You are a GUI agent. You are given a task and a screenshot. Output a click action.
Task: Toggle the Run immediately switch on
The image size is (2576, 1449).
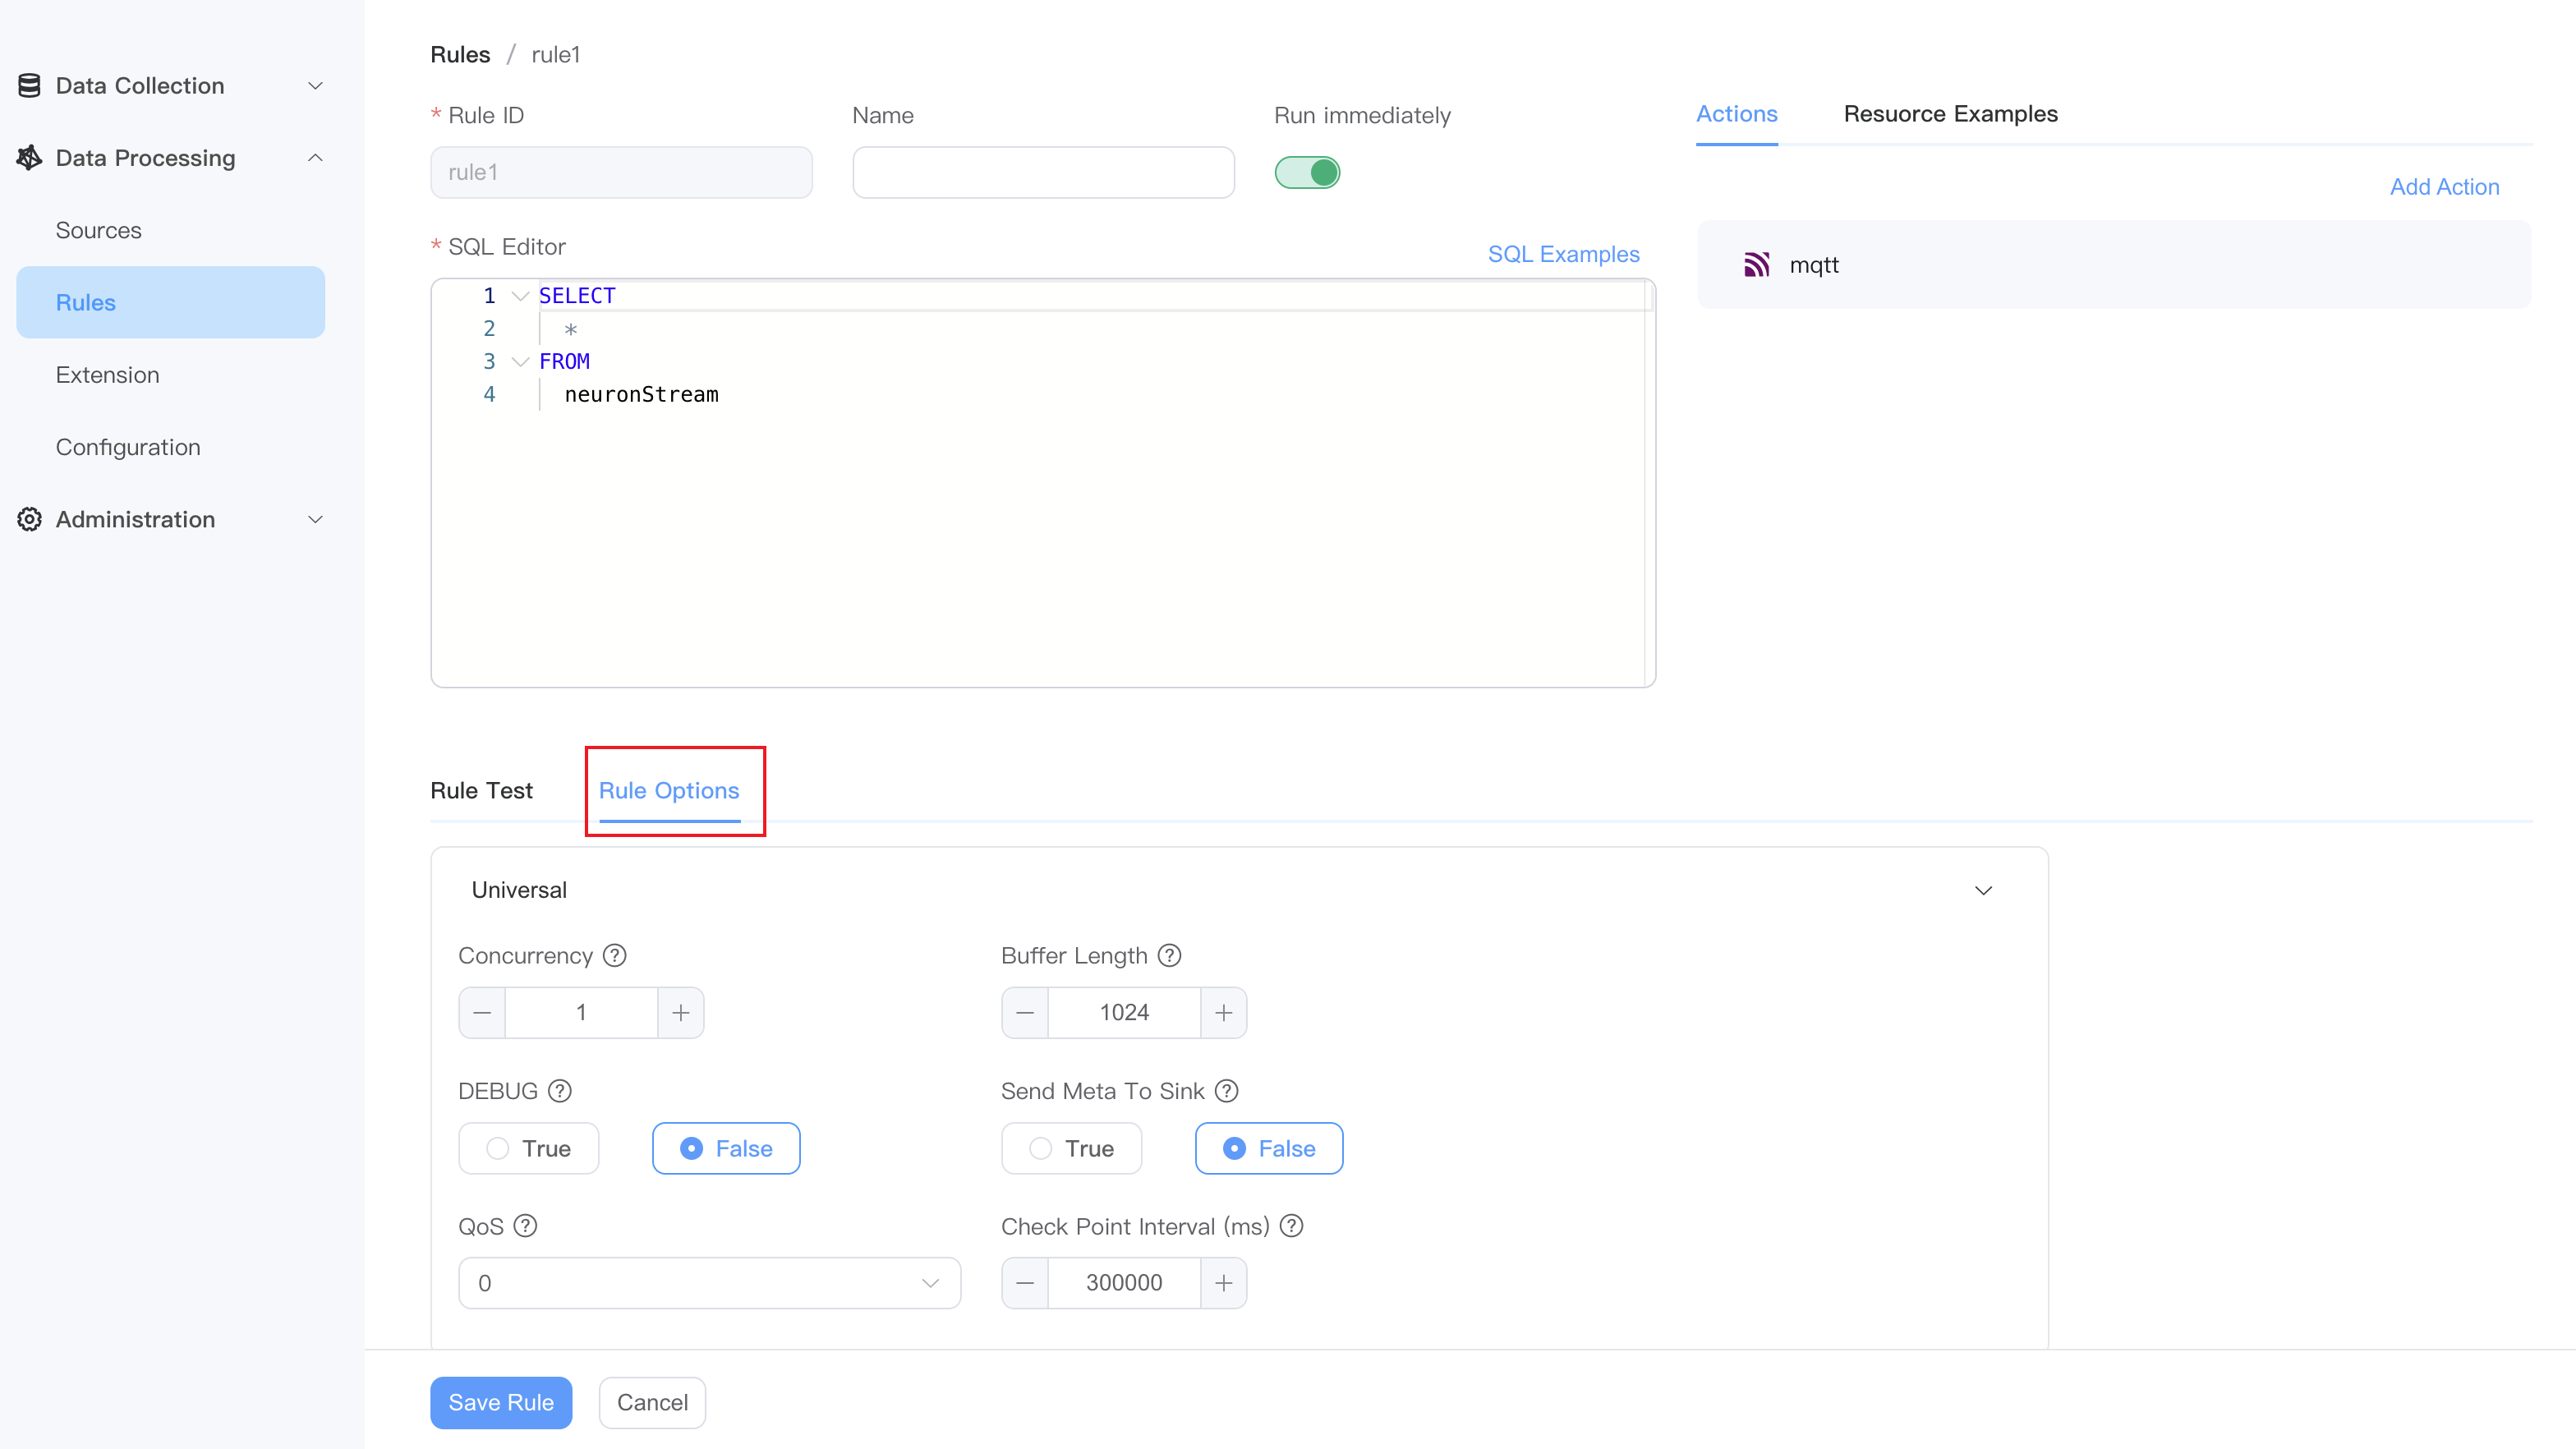pos(1308,172)
